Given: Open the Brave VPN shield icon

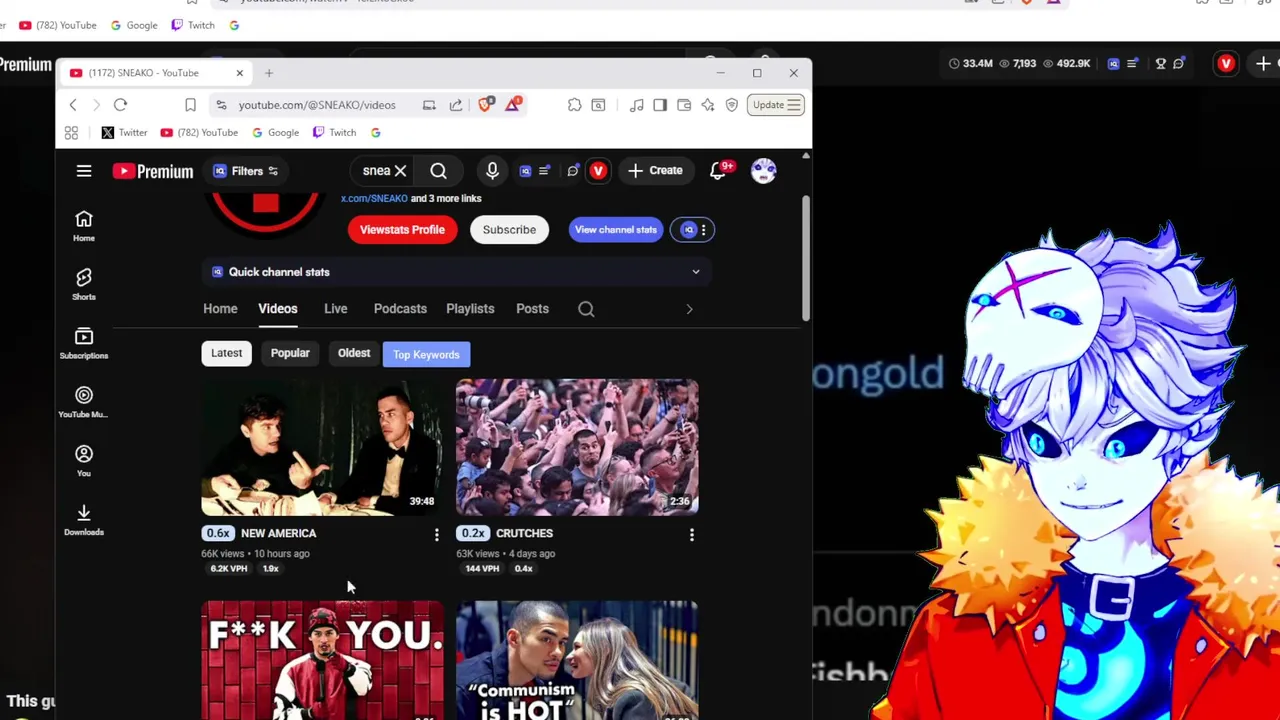Looking at the screenshot, I should point(732,105).
